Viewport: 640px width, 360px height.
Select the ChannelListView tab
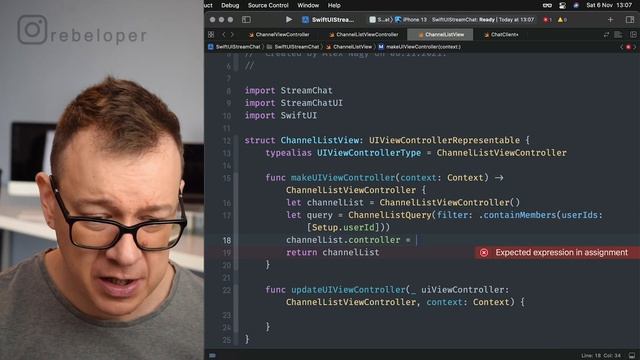(x=441, y=35)
